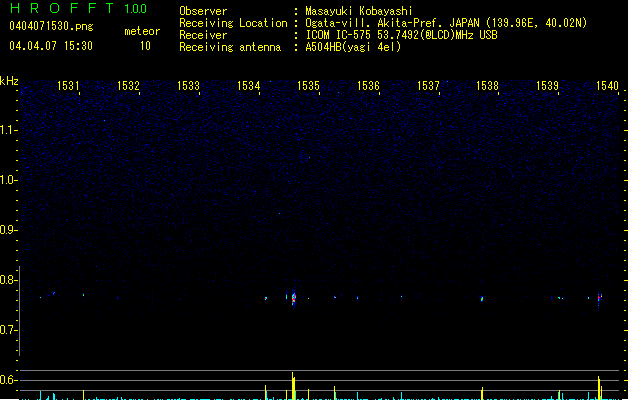This screenshot has width=629, height=400.
Task: Click the Observer label text
Action: coord(203,11)
